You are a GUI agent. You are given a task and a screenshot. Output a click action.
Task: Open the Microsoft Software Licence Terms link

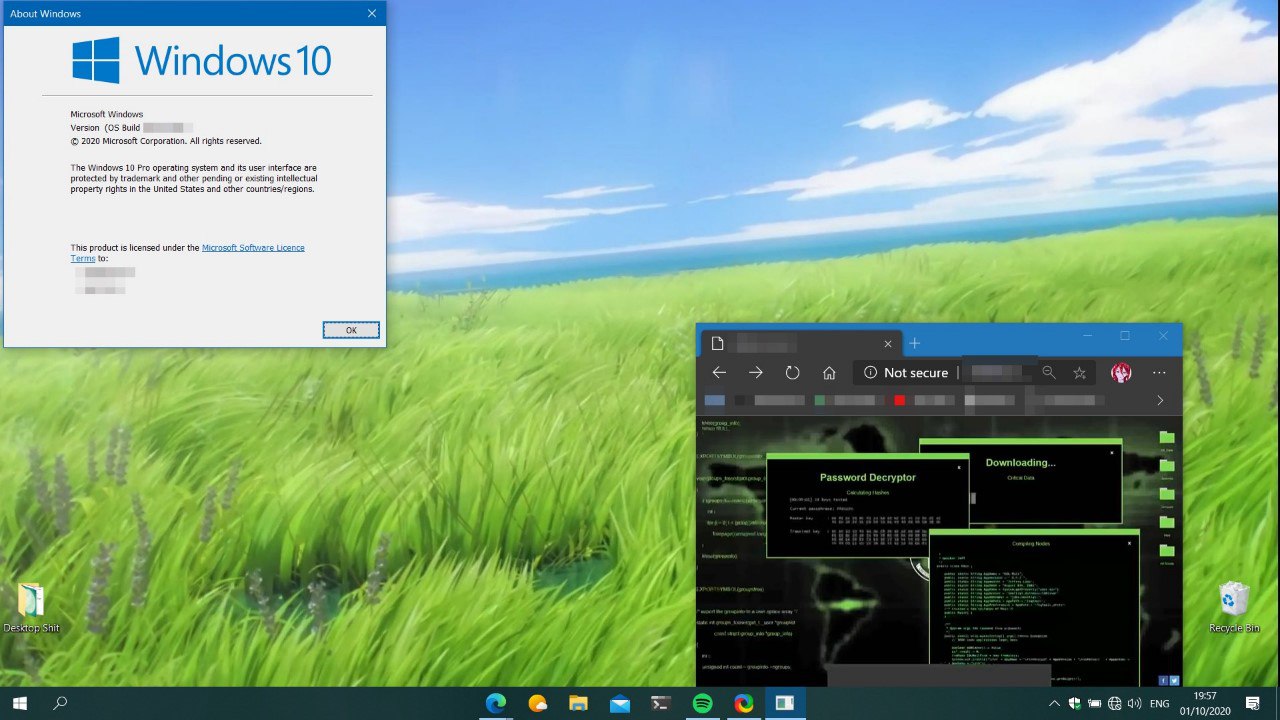click(x=188, y=253)
